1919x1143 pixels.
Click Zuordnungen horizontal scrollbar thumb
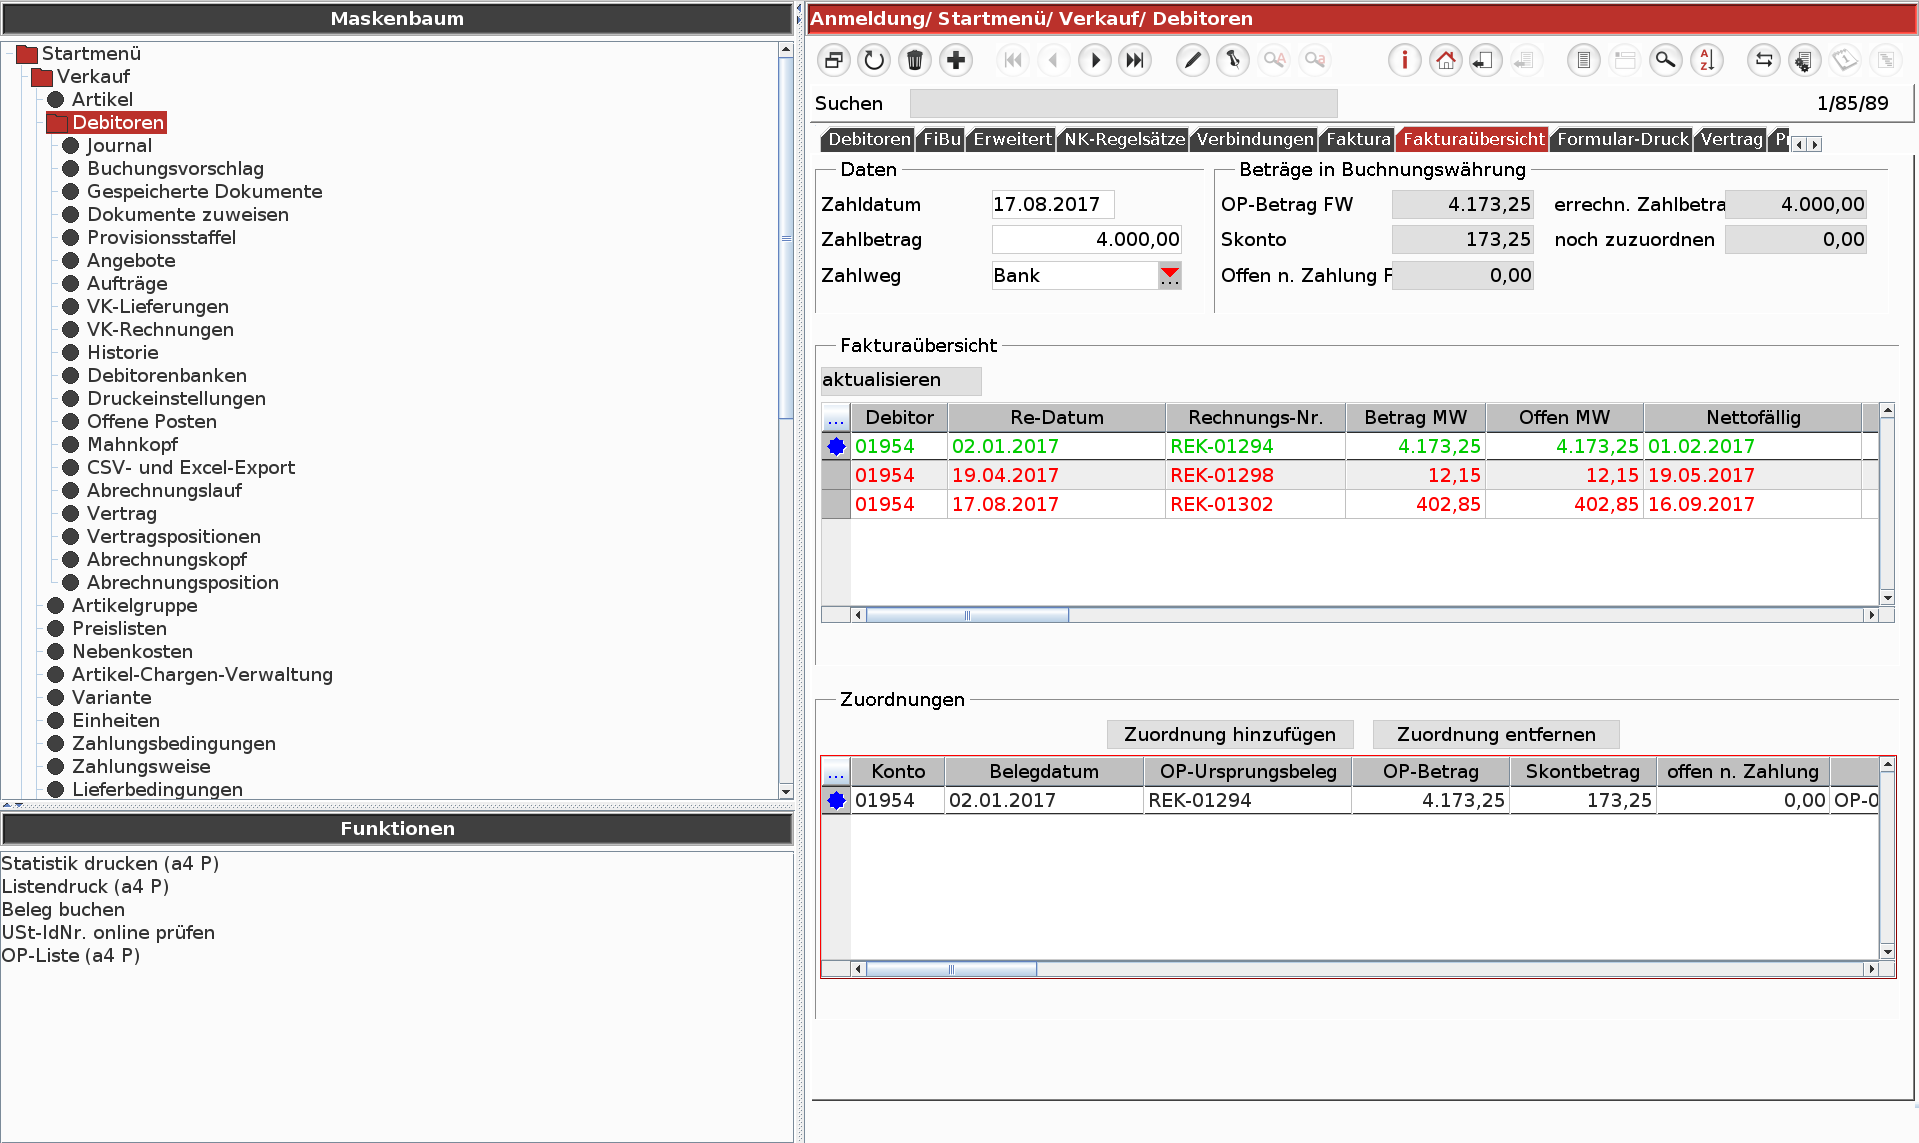tap(951, 969)
